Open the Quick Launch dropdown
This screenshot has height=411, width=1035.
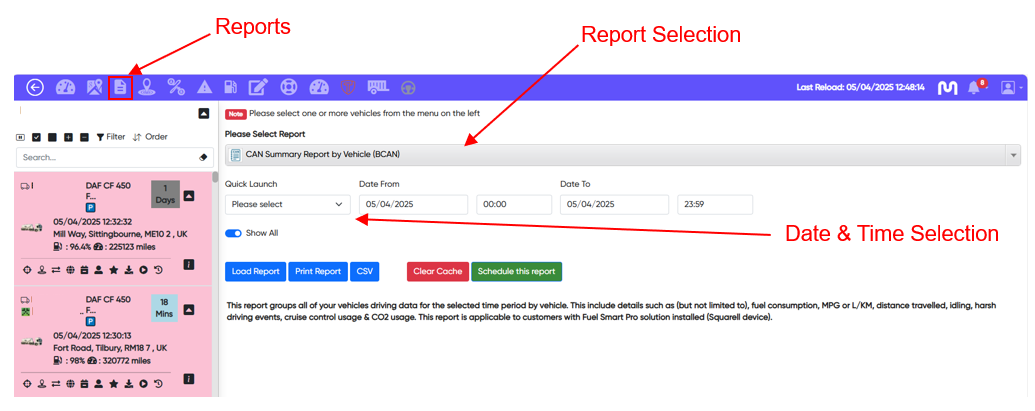tap(287, 204)
